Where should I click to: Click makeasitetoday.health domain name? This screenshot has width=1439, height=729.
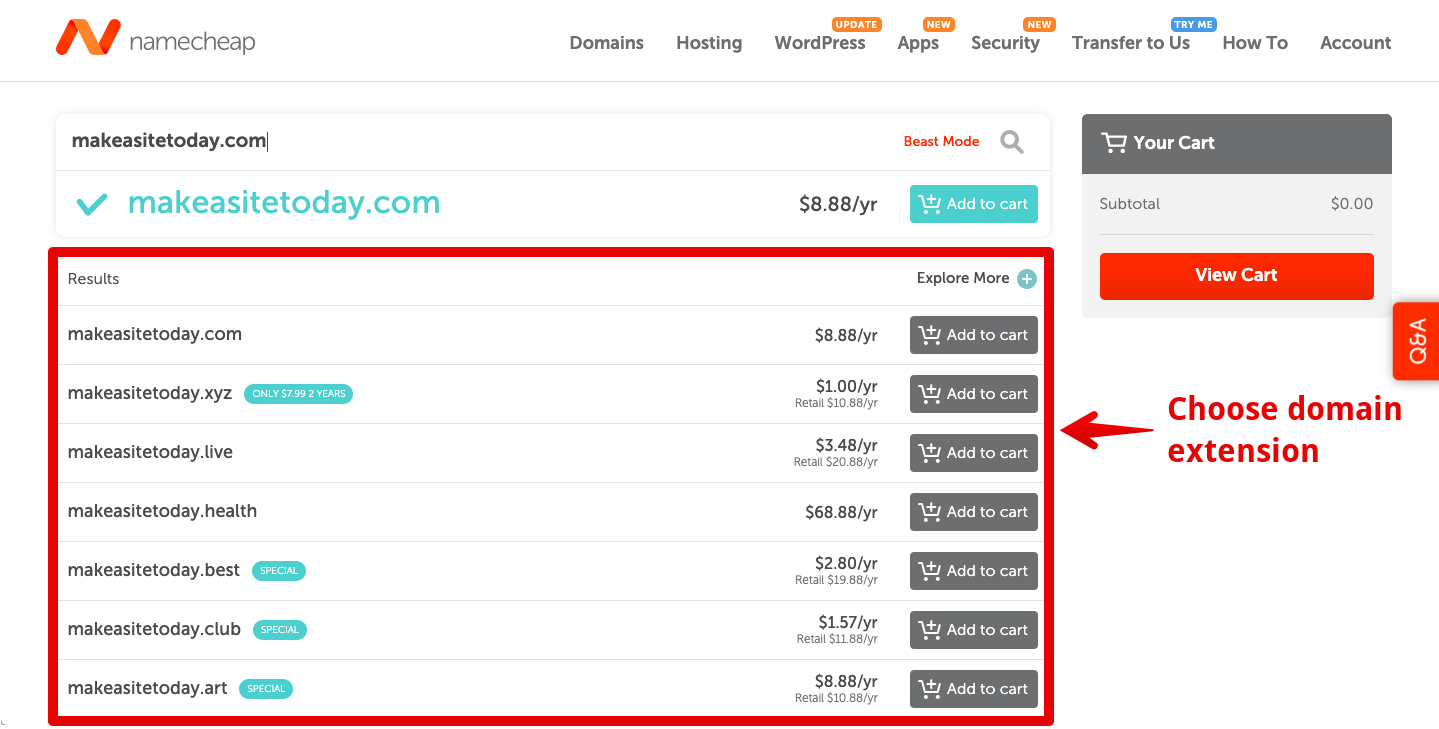pos(162,512)
